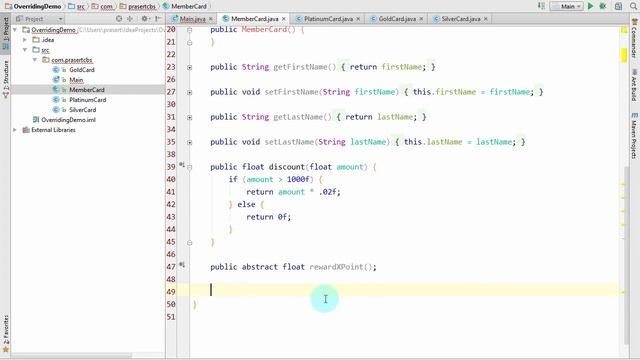Click MemberCard breadcrumb in navigation bar

[x=184, y=6]
